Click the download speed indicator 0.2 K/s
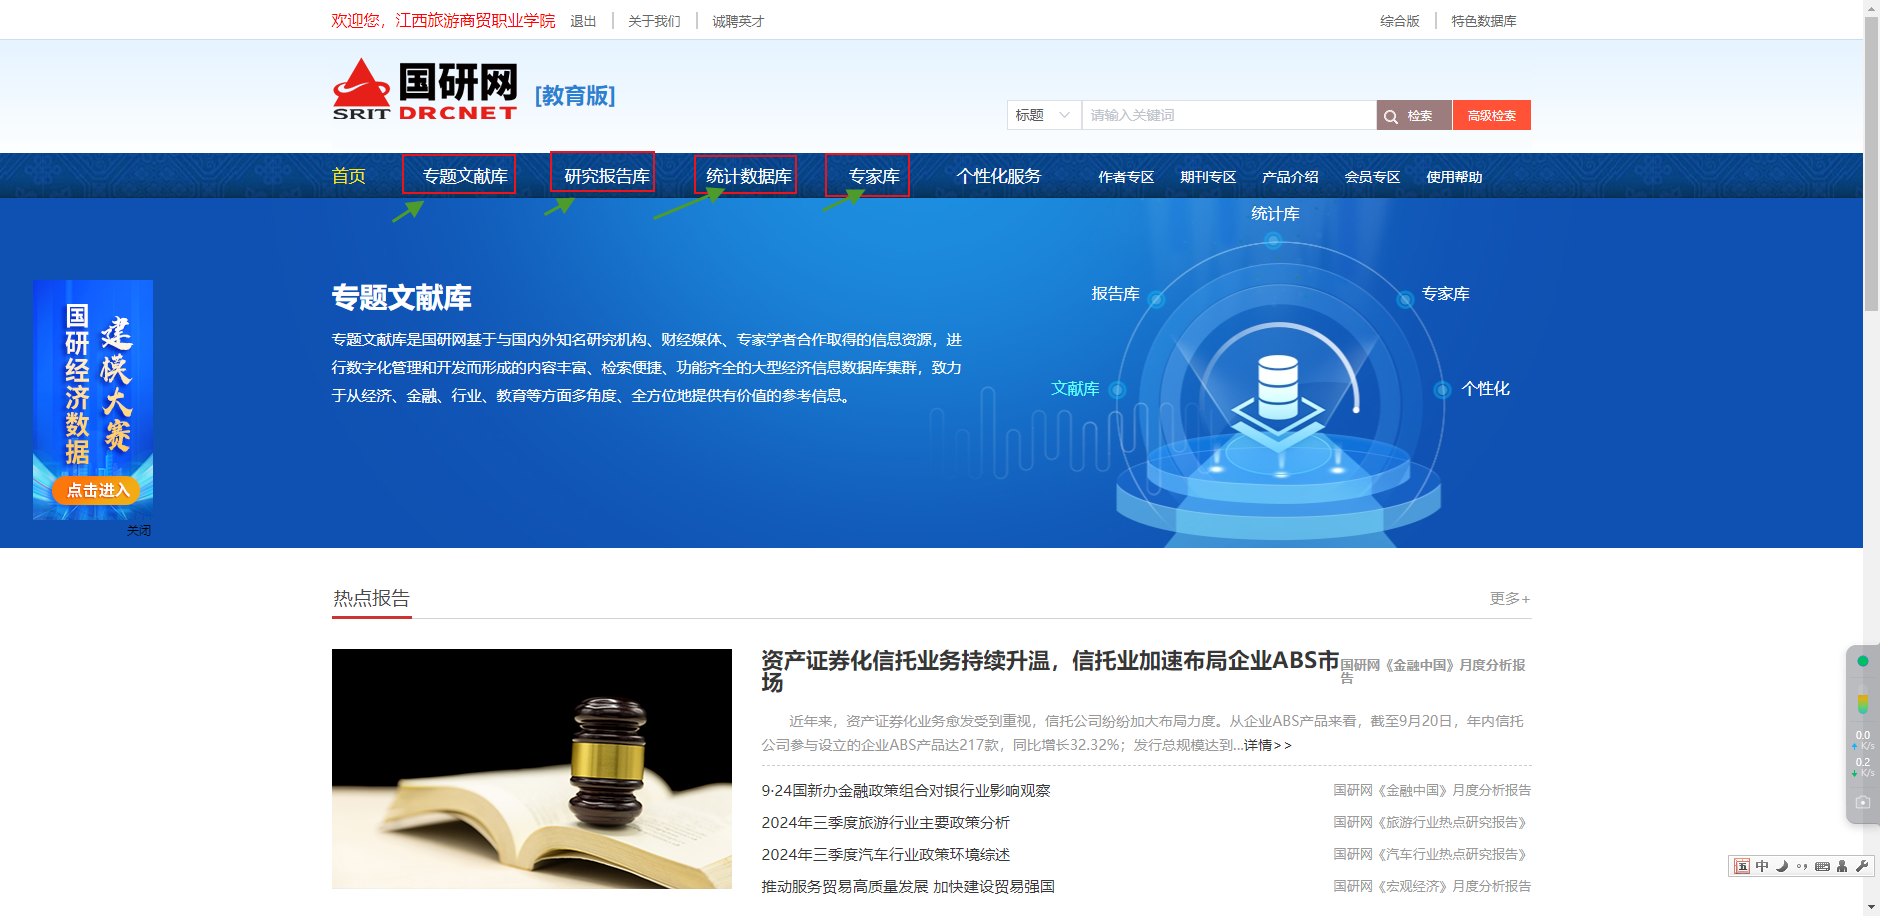Screen dimensions: 1880x916 pos(1863,767)
